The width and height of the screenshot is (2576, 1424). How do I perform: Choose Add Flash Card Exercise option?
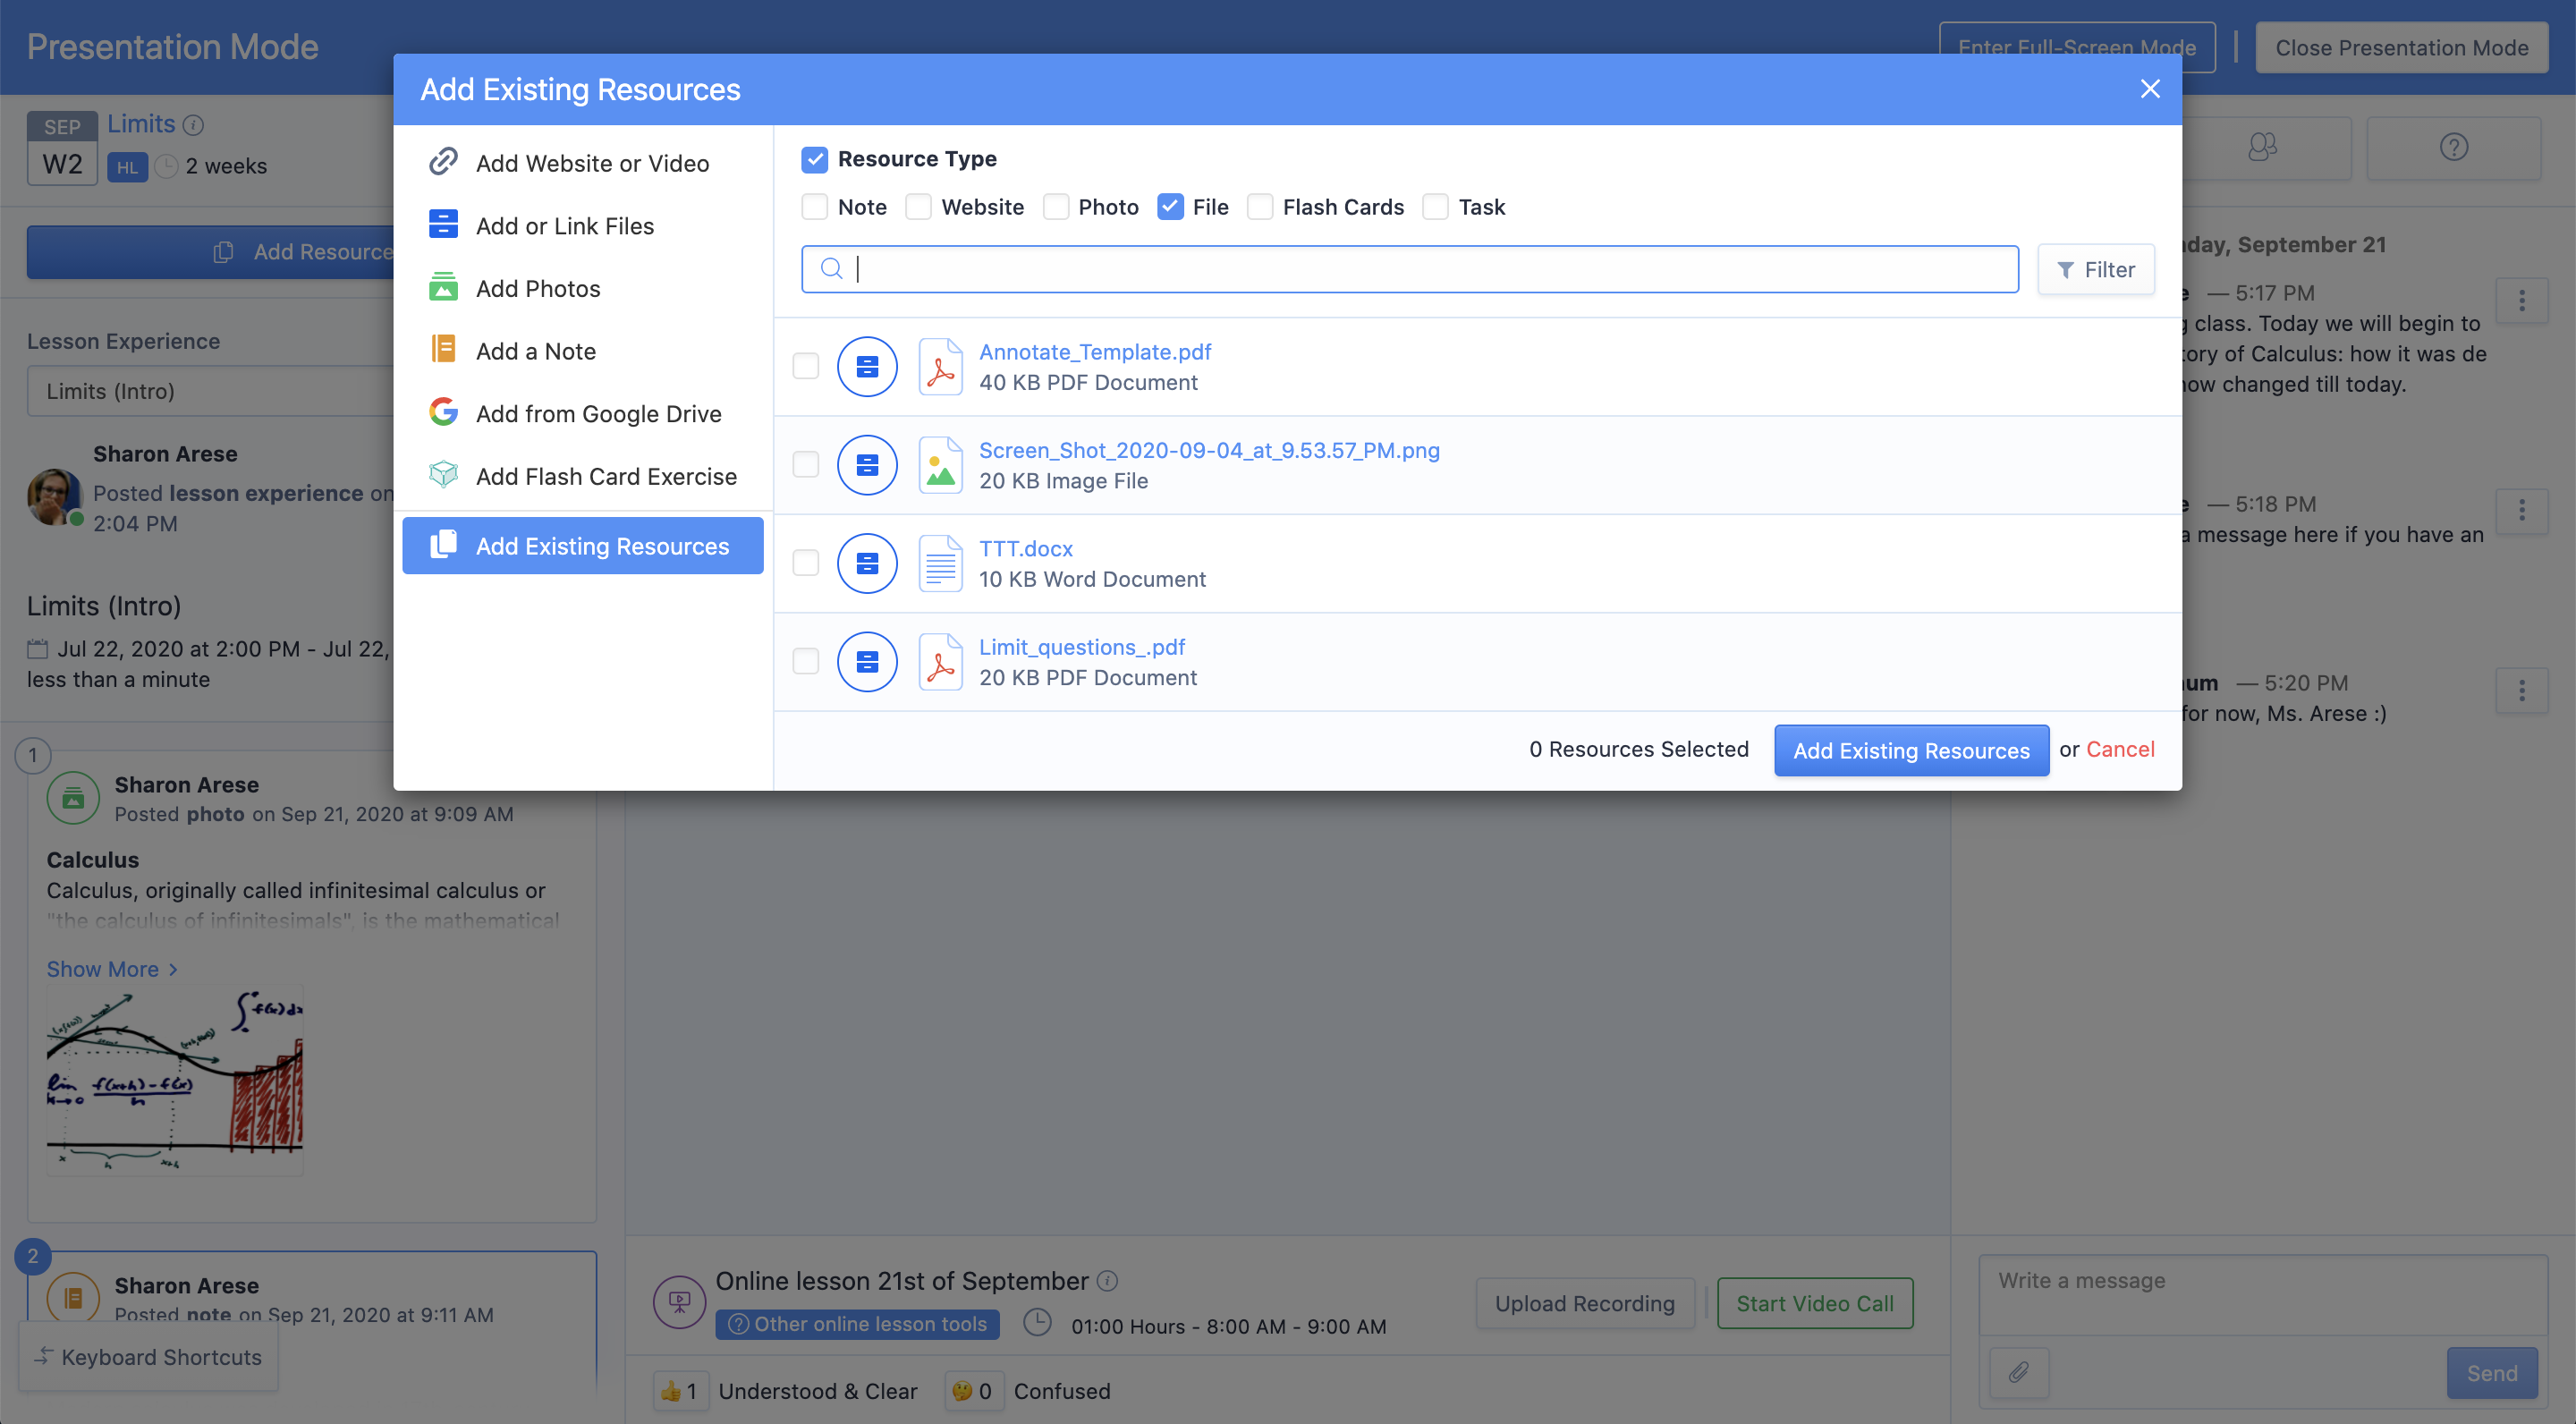(606, 476)
